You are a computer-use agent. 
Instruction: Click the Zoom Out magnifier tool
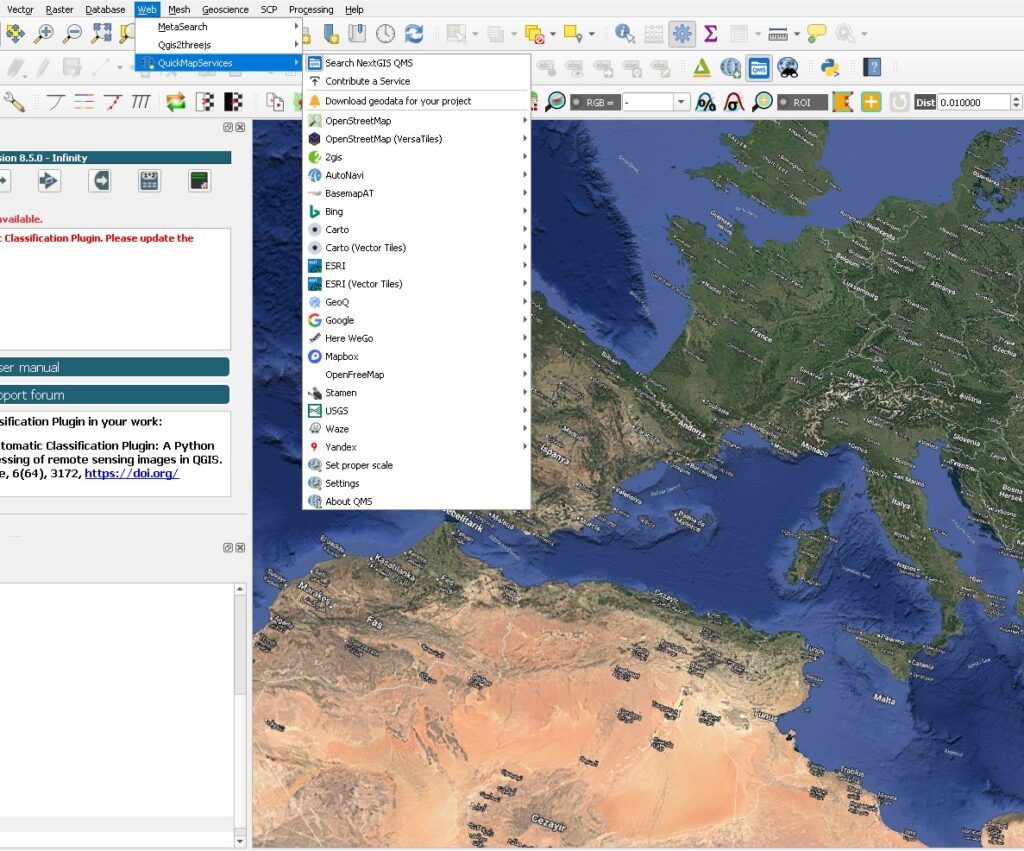tap(72, 33)
